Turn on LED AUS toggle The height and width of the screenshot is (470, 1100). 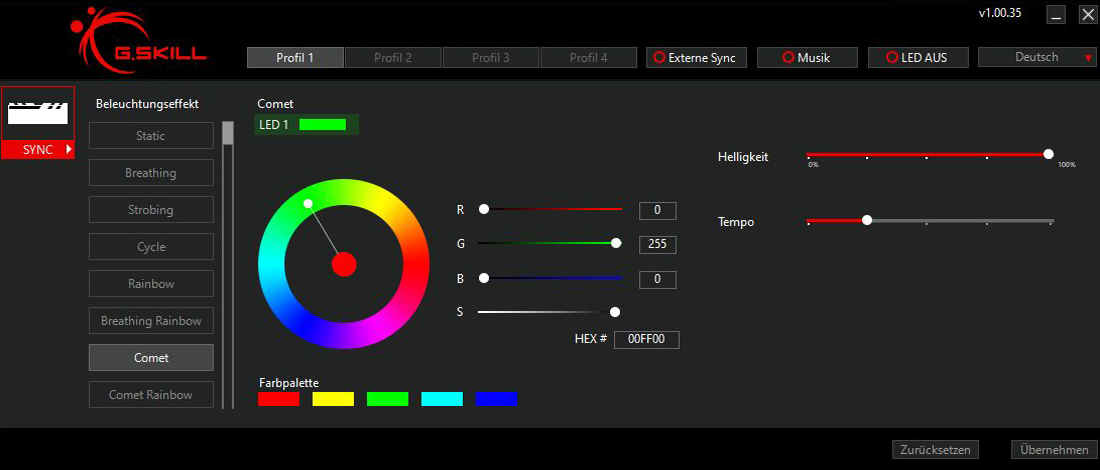tap(916, 58)
